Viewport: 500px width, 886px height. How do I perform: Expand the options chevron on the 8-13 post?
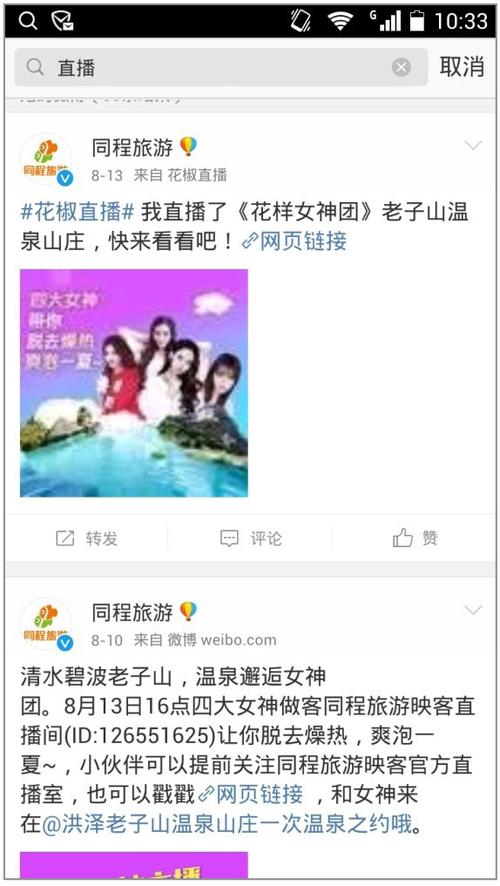(473, 145)
